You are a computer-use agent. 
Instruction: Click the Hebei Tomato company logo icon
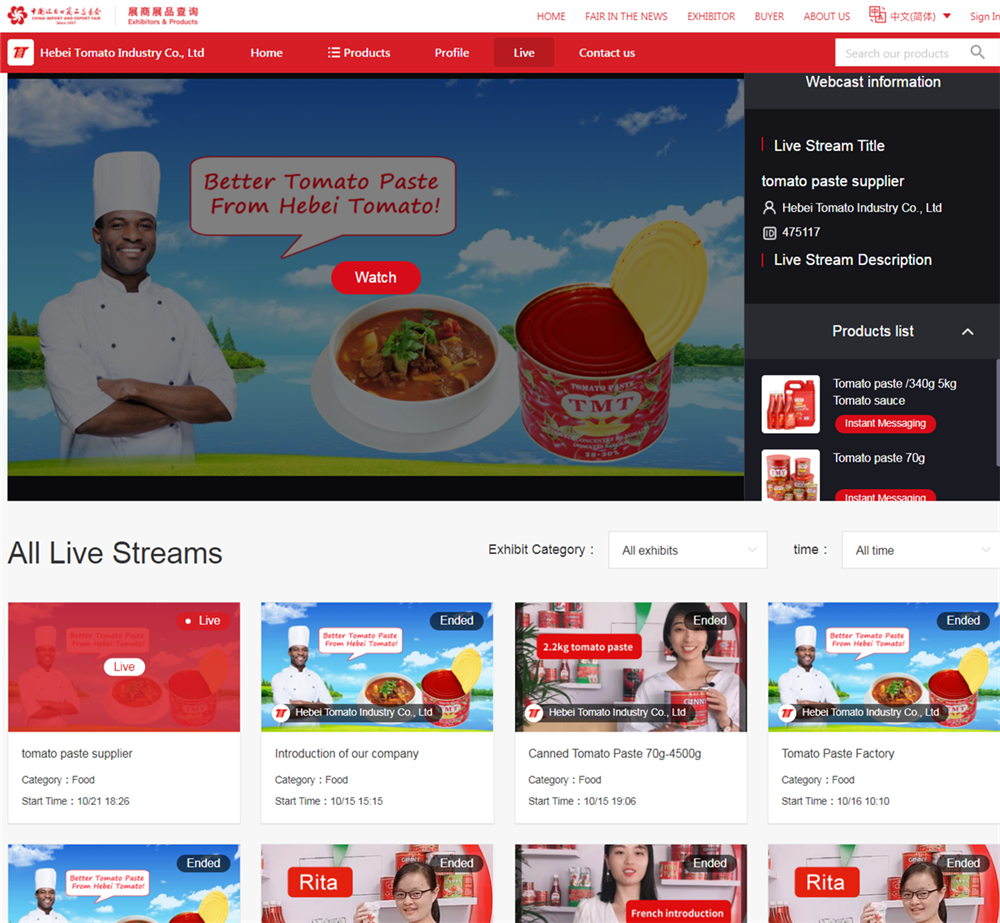(20, 52)
